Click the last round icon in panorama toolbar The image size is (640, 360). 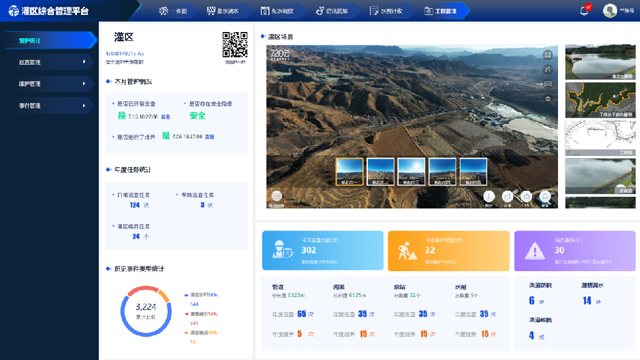(x=545, y=197)
